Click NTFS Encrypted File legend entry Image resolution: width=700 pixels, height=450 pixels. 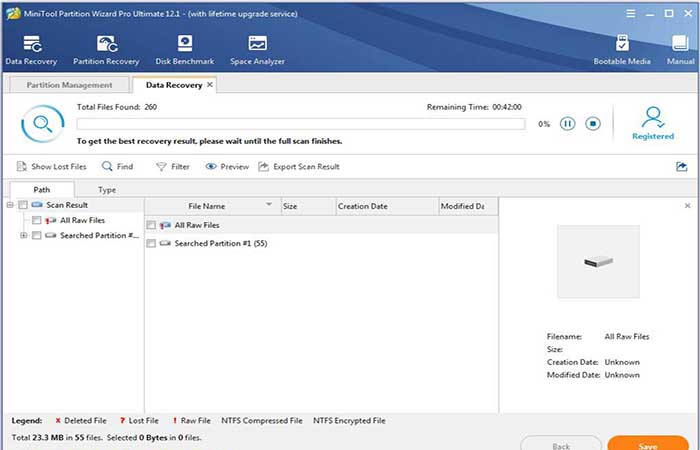point(349,421)
